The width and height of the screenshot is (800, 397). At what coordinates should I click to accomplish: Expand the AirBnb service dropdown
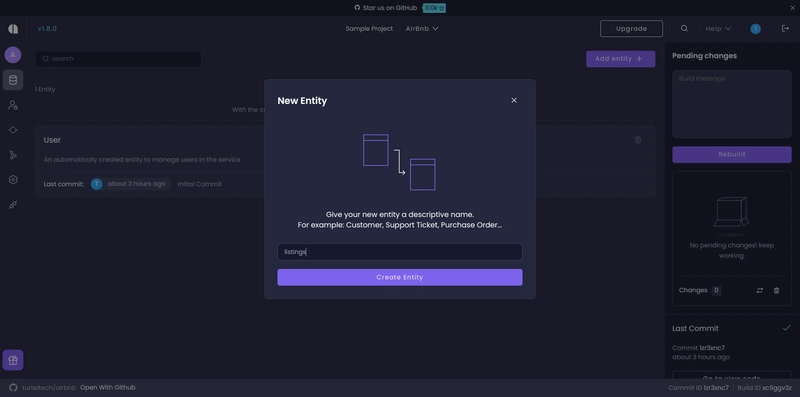(422, 29)
